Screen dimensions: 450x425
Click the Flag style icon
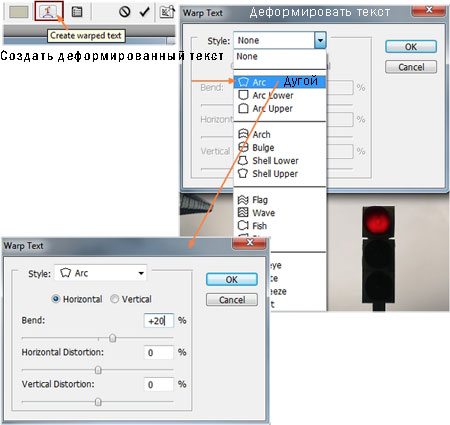[243, 200]
